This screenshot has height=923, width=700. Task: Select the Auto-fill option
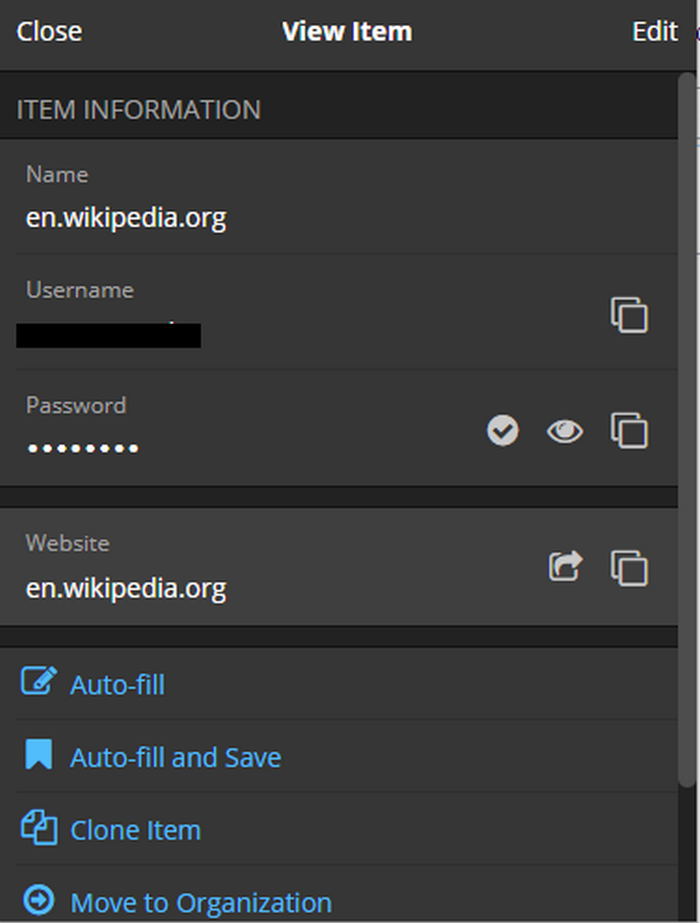tap(117, 685)
